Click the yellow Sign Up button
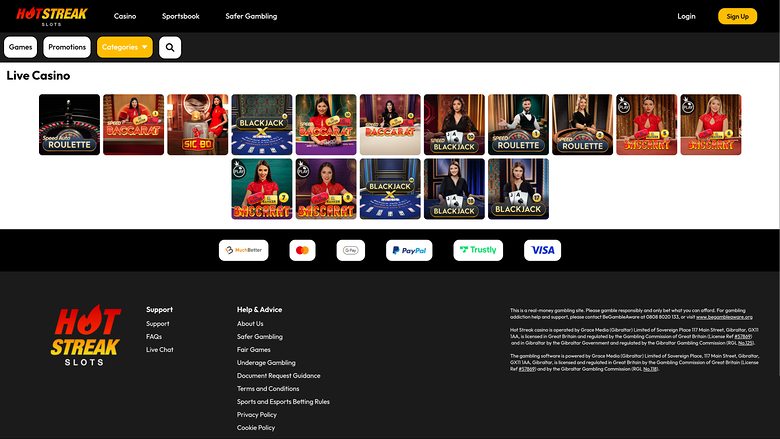 [738, 16]
